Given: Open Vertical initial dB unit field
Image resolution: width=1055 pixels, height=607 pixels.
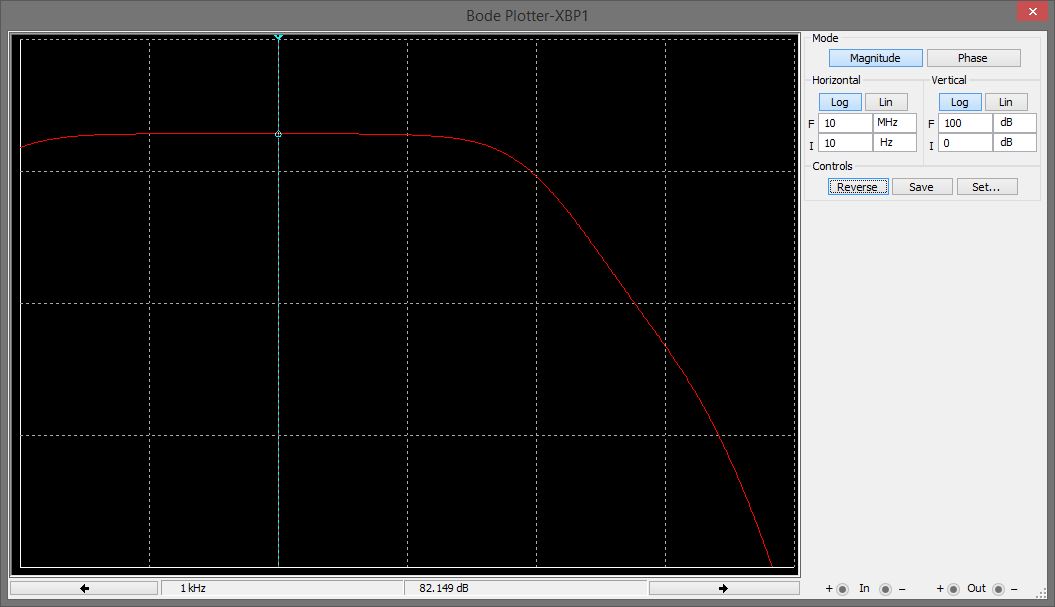Looking at the screenshot, I should tap(1015, 143).
